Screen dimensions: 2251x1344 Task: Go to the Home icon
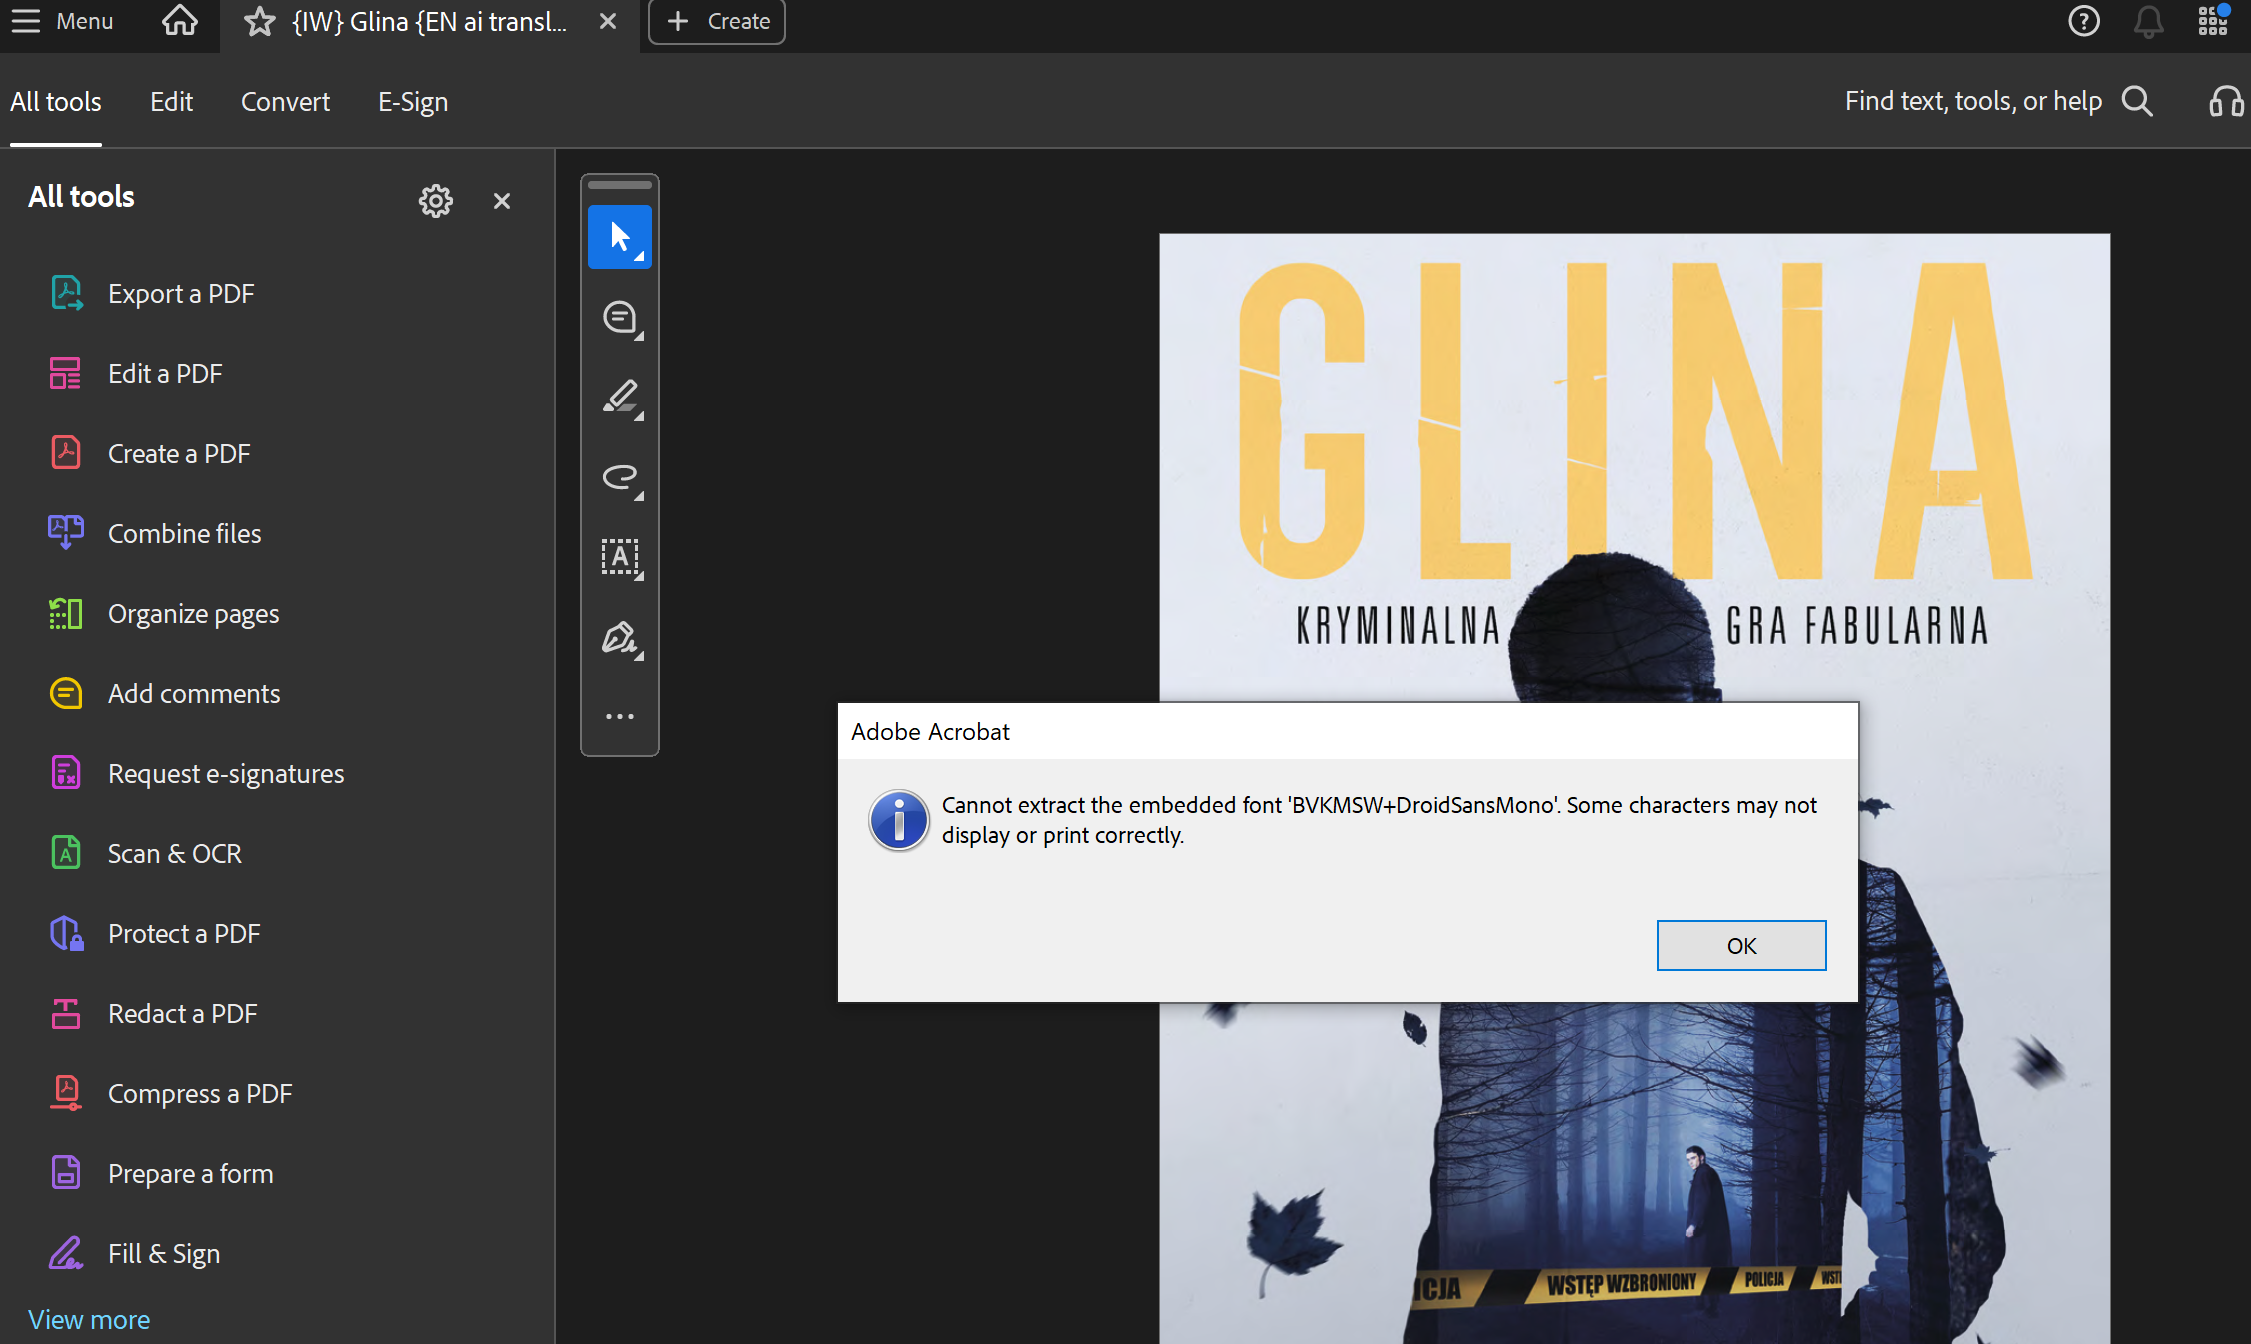tap(180, 21)
